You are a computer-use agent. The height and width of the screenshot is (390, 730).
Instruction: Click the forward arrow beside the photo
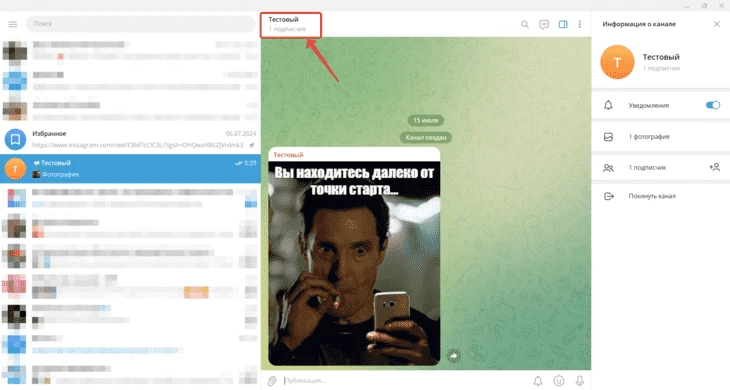tap(453, 356)
